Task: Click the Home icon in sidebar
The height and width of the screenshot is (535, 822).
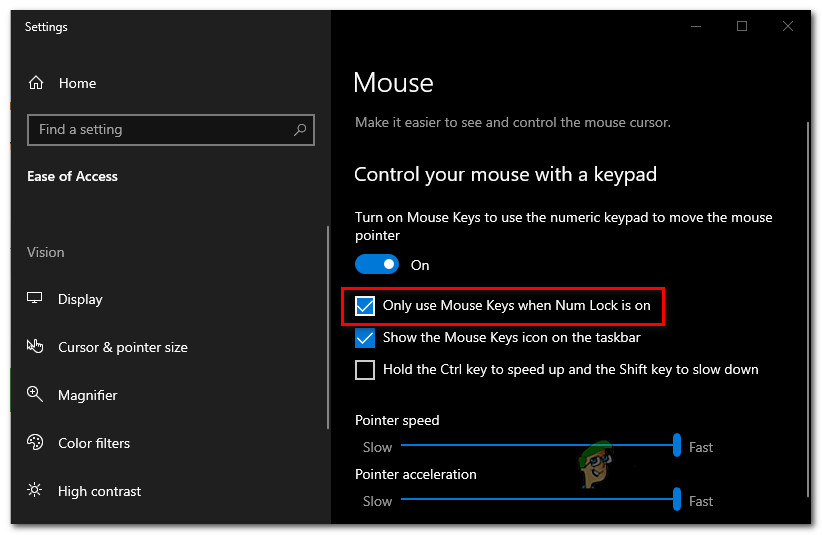Action: tap(36, 83)
